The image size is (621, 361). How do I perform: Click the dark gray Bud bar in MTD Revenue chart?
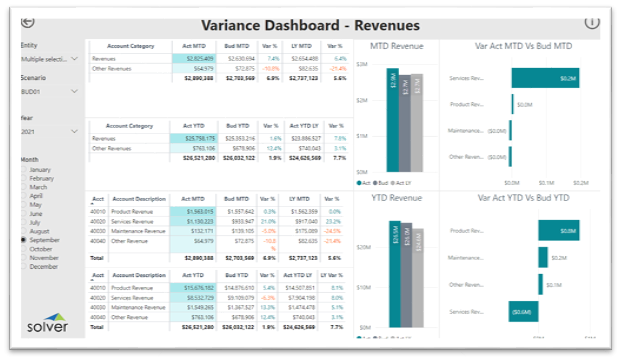pyautogui.click(x=405, y=124)
